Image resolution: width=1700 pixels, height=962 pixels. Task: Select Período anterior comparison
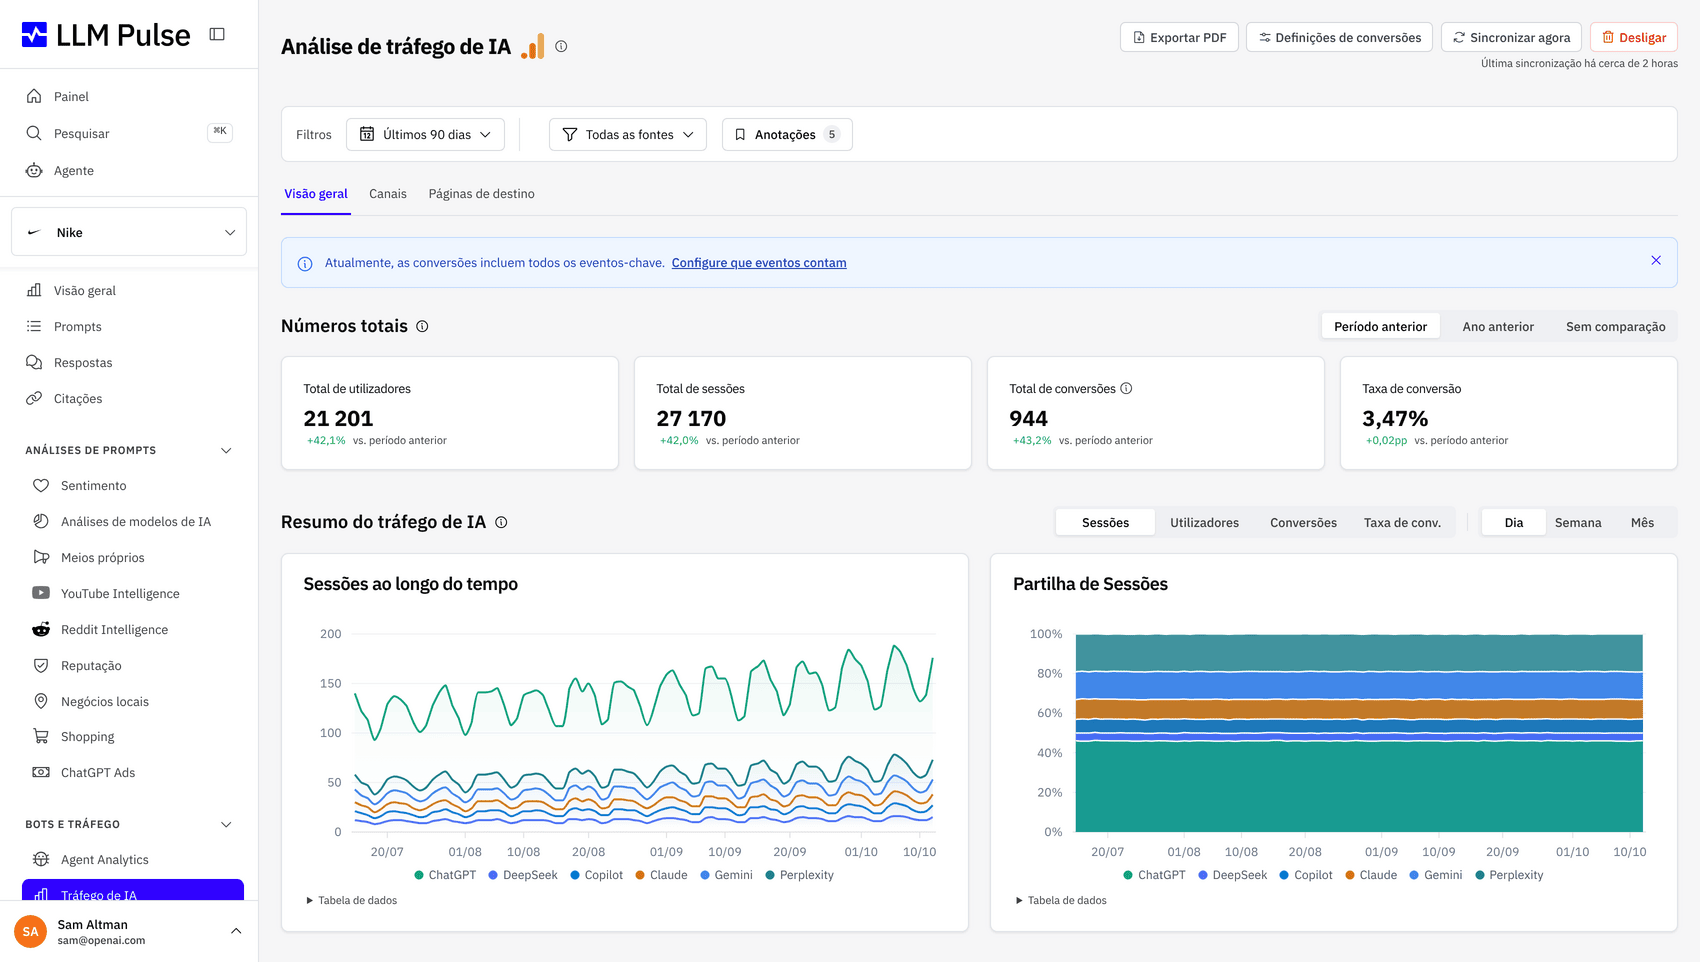[1380, 326]
